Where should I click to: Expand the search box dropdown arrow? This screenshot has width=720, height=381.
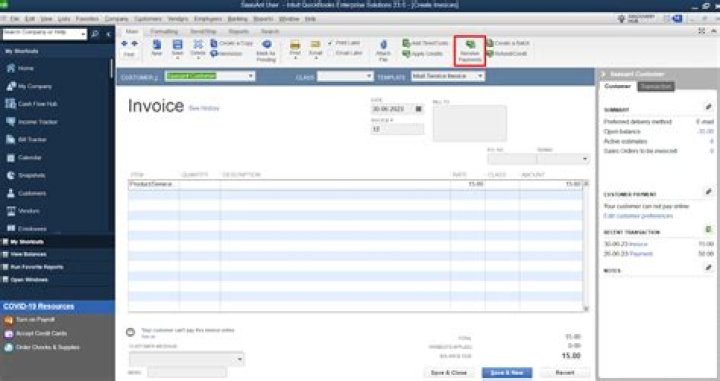coord(84,34)
